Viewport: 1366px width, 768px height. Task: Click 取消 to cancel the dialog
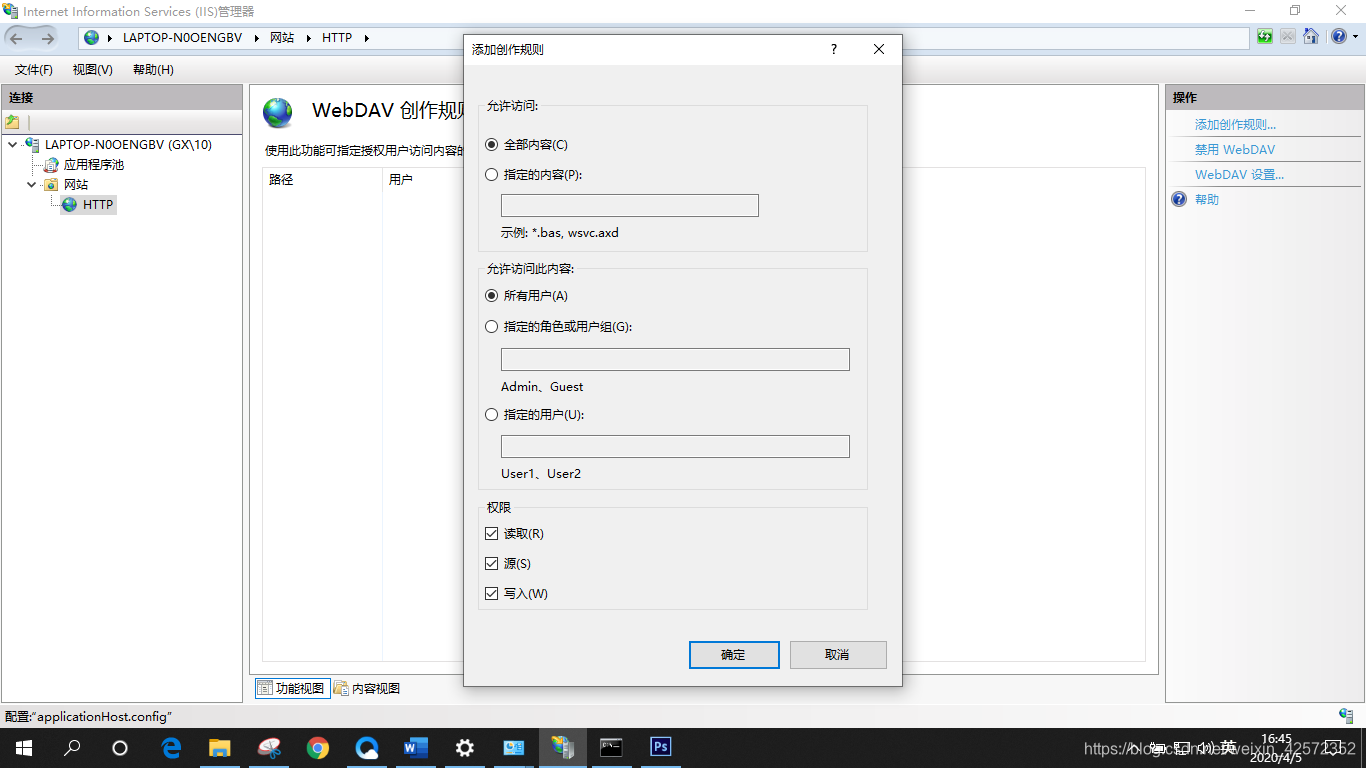[x=838, y=655]
